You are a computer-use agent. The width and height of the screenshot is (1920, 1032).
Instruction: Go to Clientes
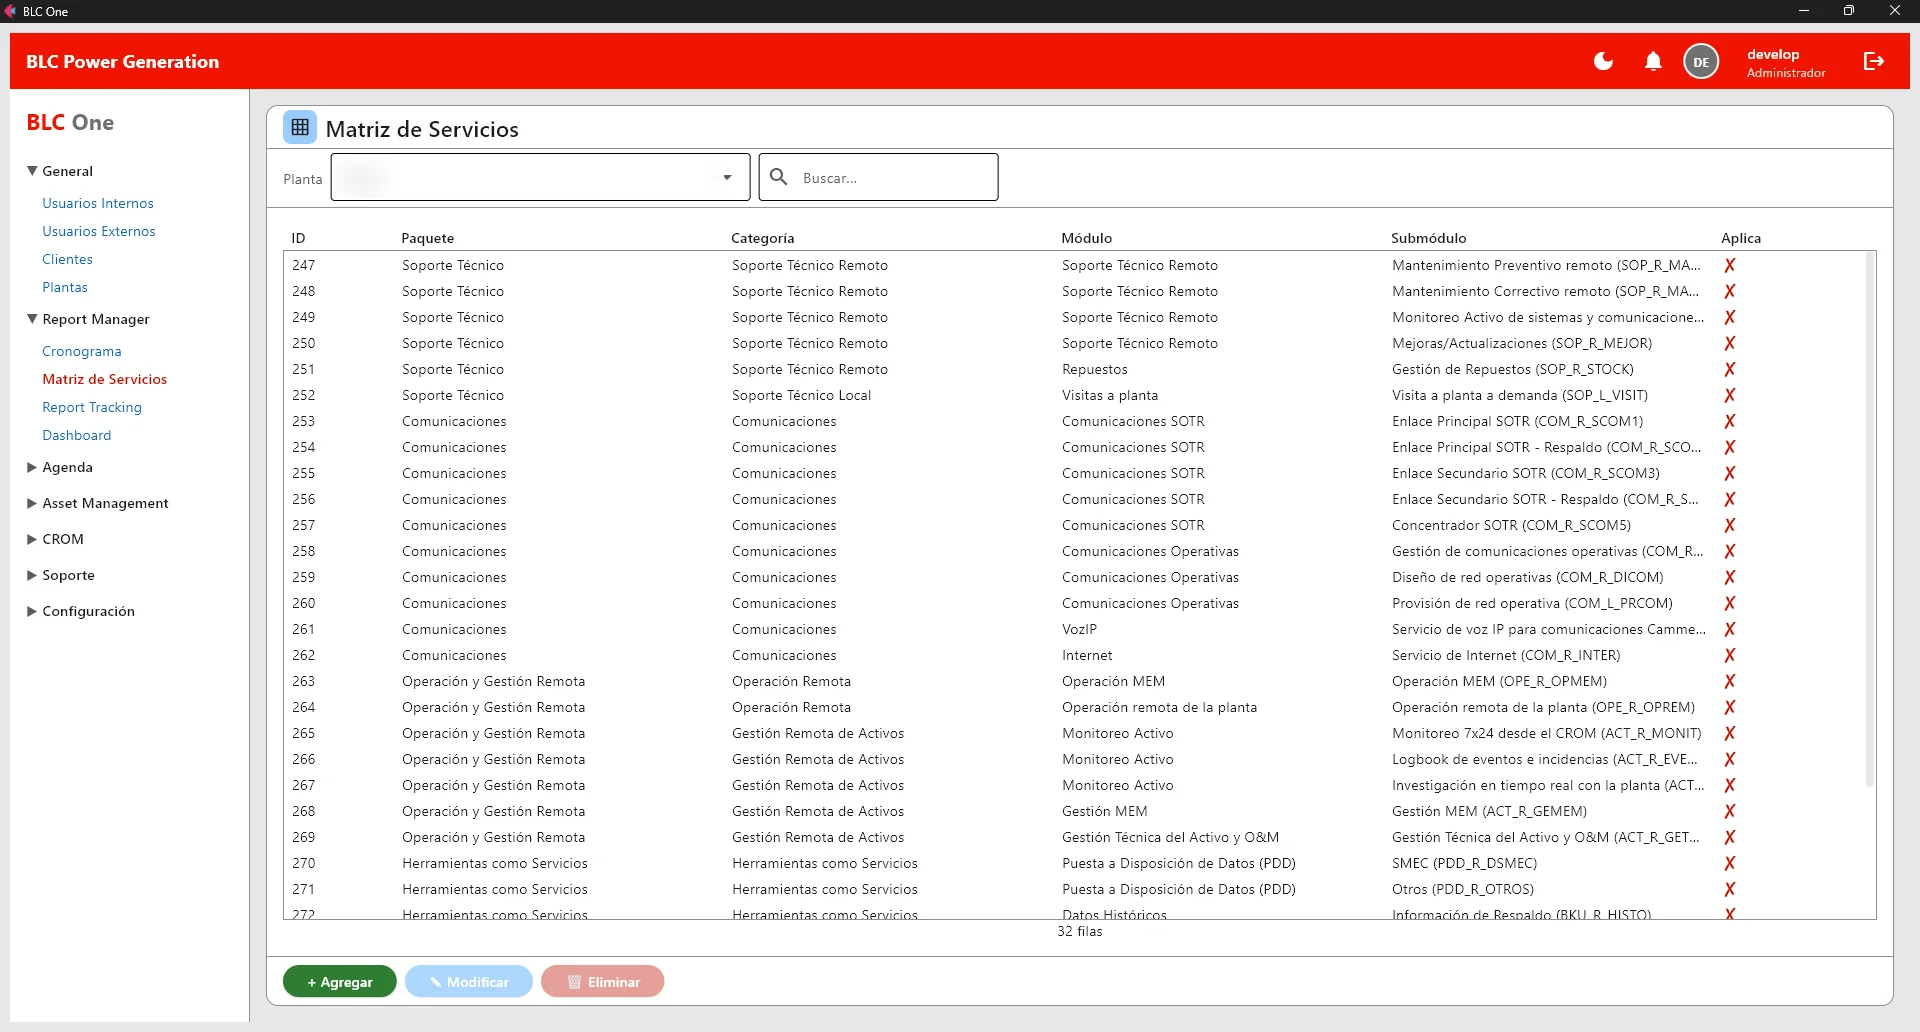tap(67, 259)
